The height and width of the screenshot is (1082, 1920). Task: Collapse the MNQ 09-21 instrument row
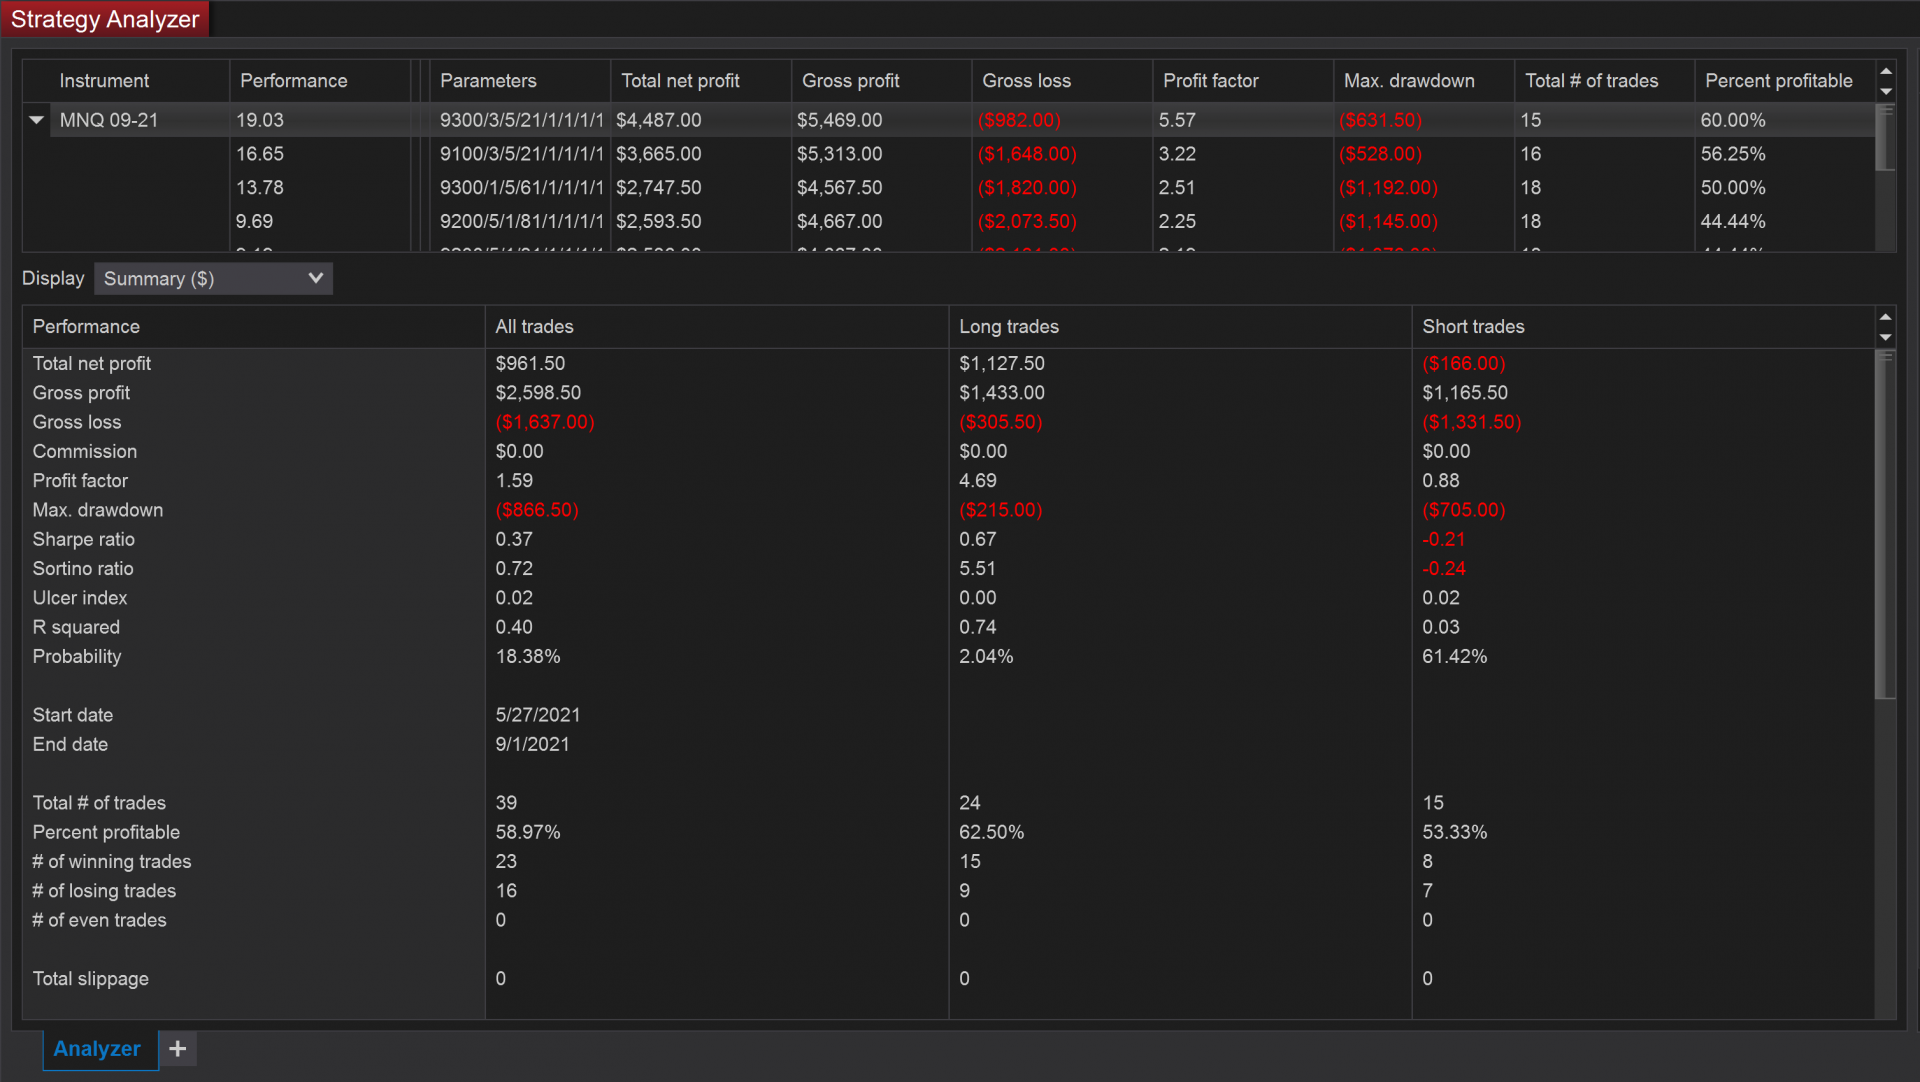click(x=37, y=120)
